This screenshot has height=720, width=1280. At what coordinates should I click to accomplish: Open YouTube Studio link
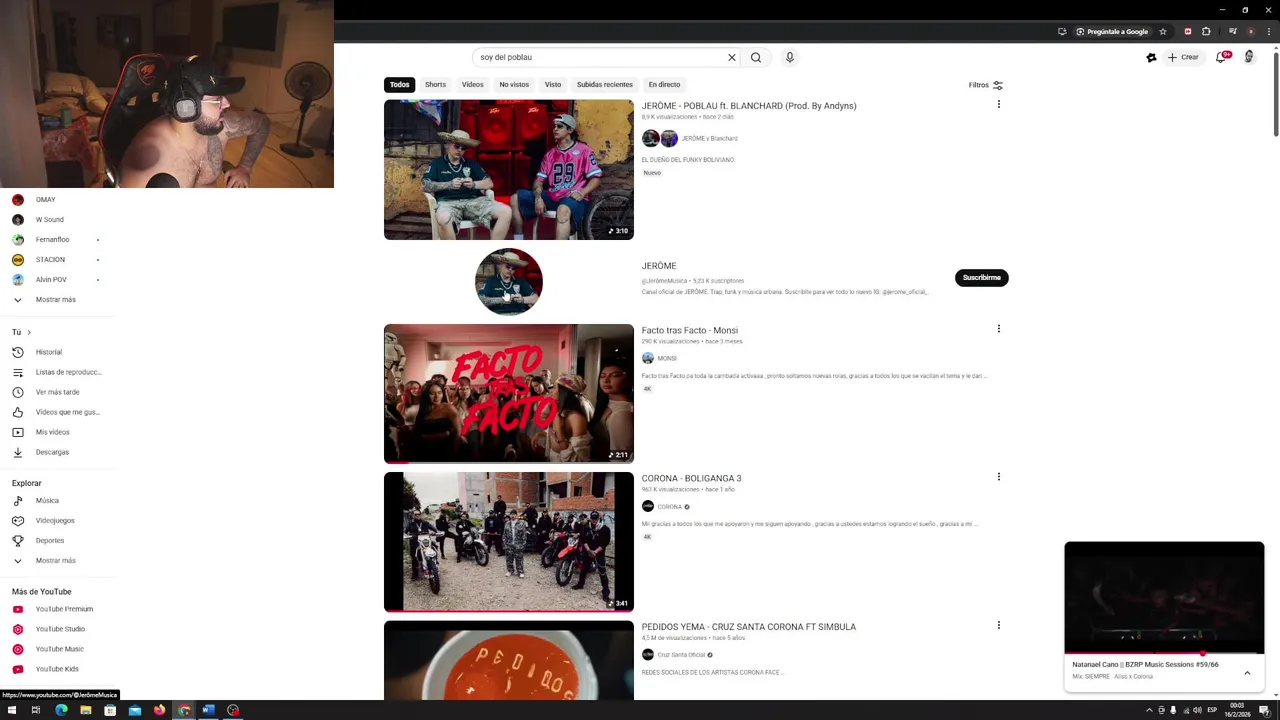click(58, 629)
